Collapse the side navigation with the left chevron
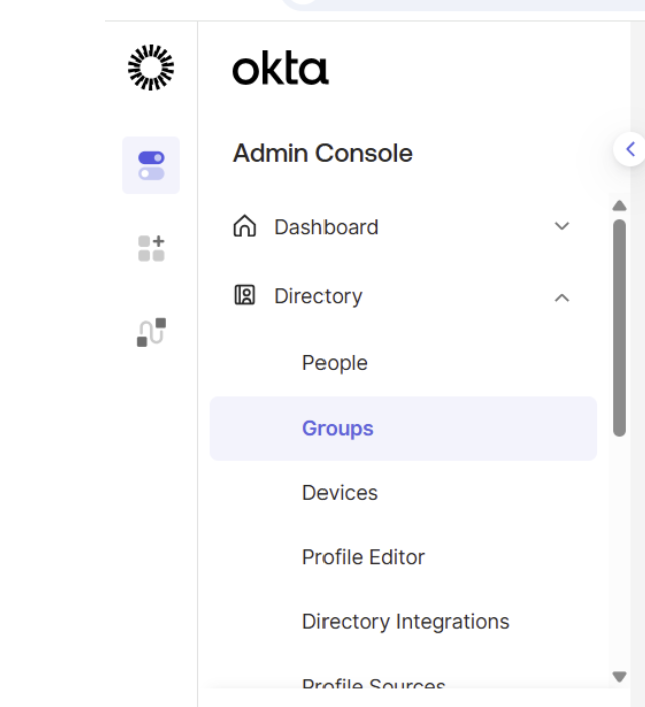Viewport: 645px width, 707px height. pyautogui.click(x=630, y=149)
